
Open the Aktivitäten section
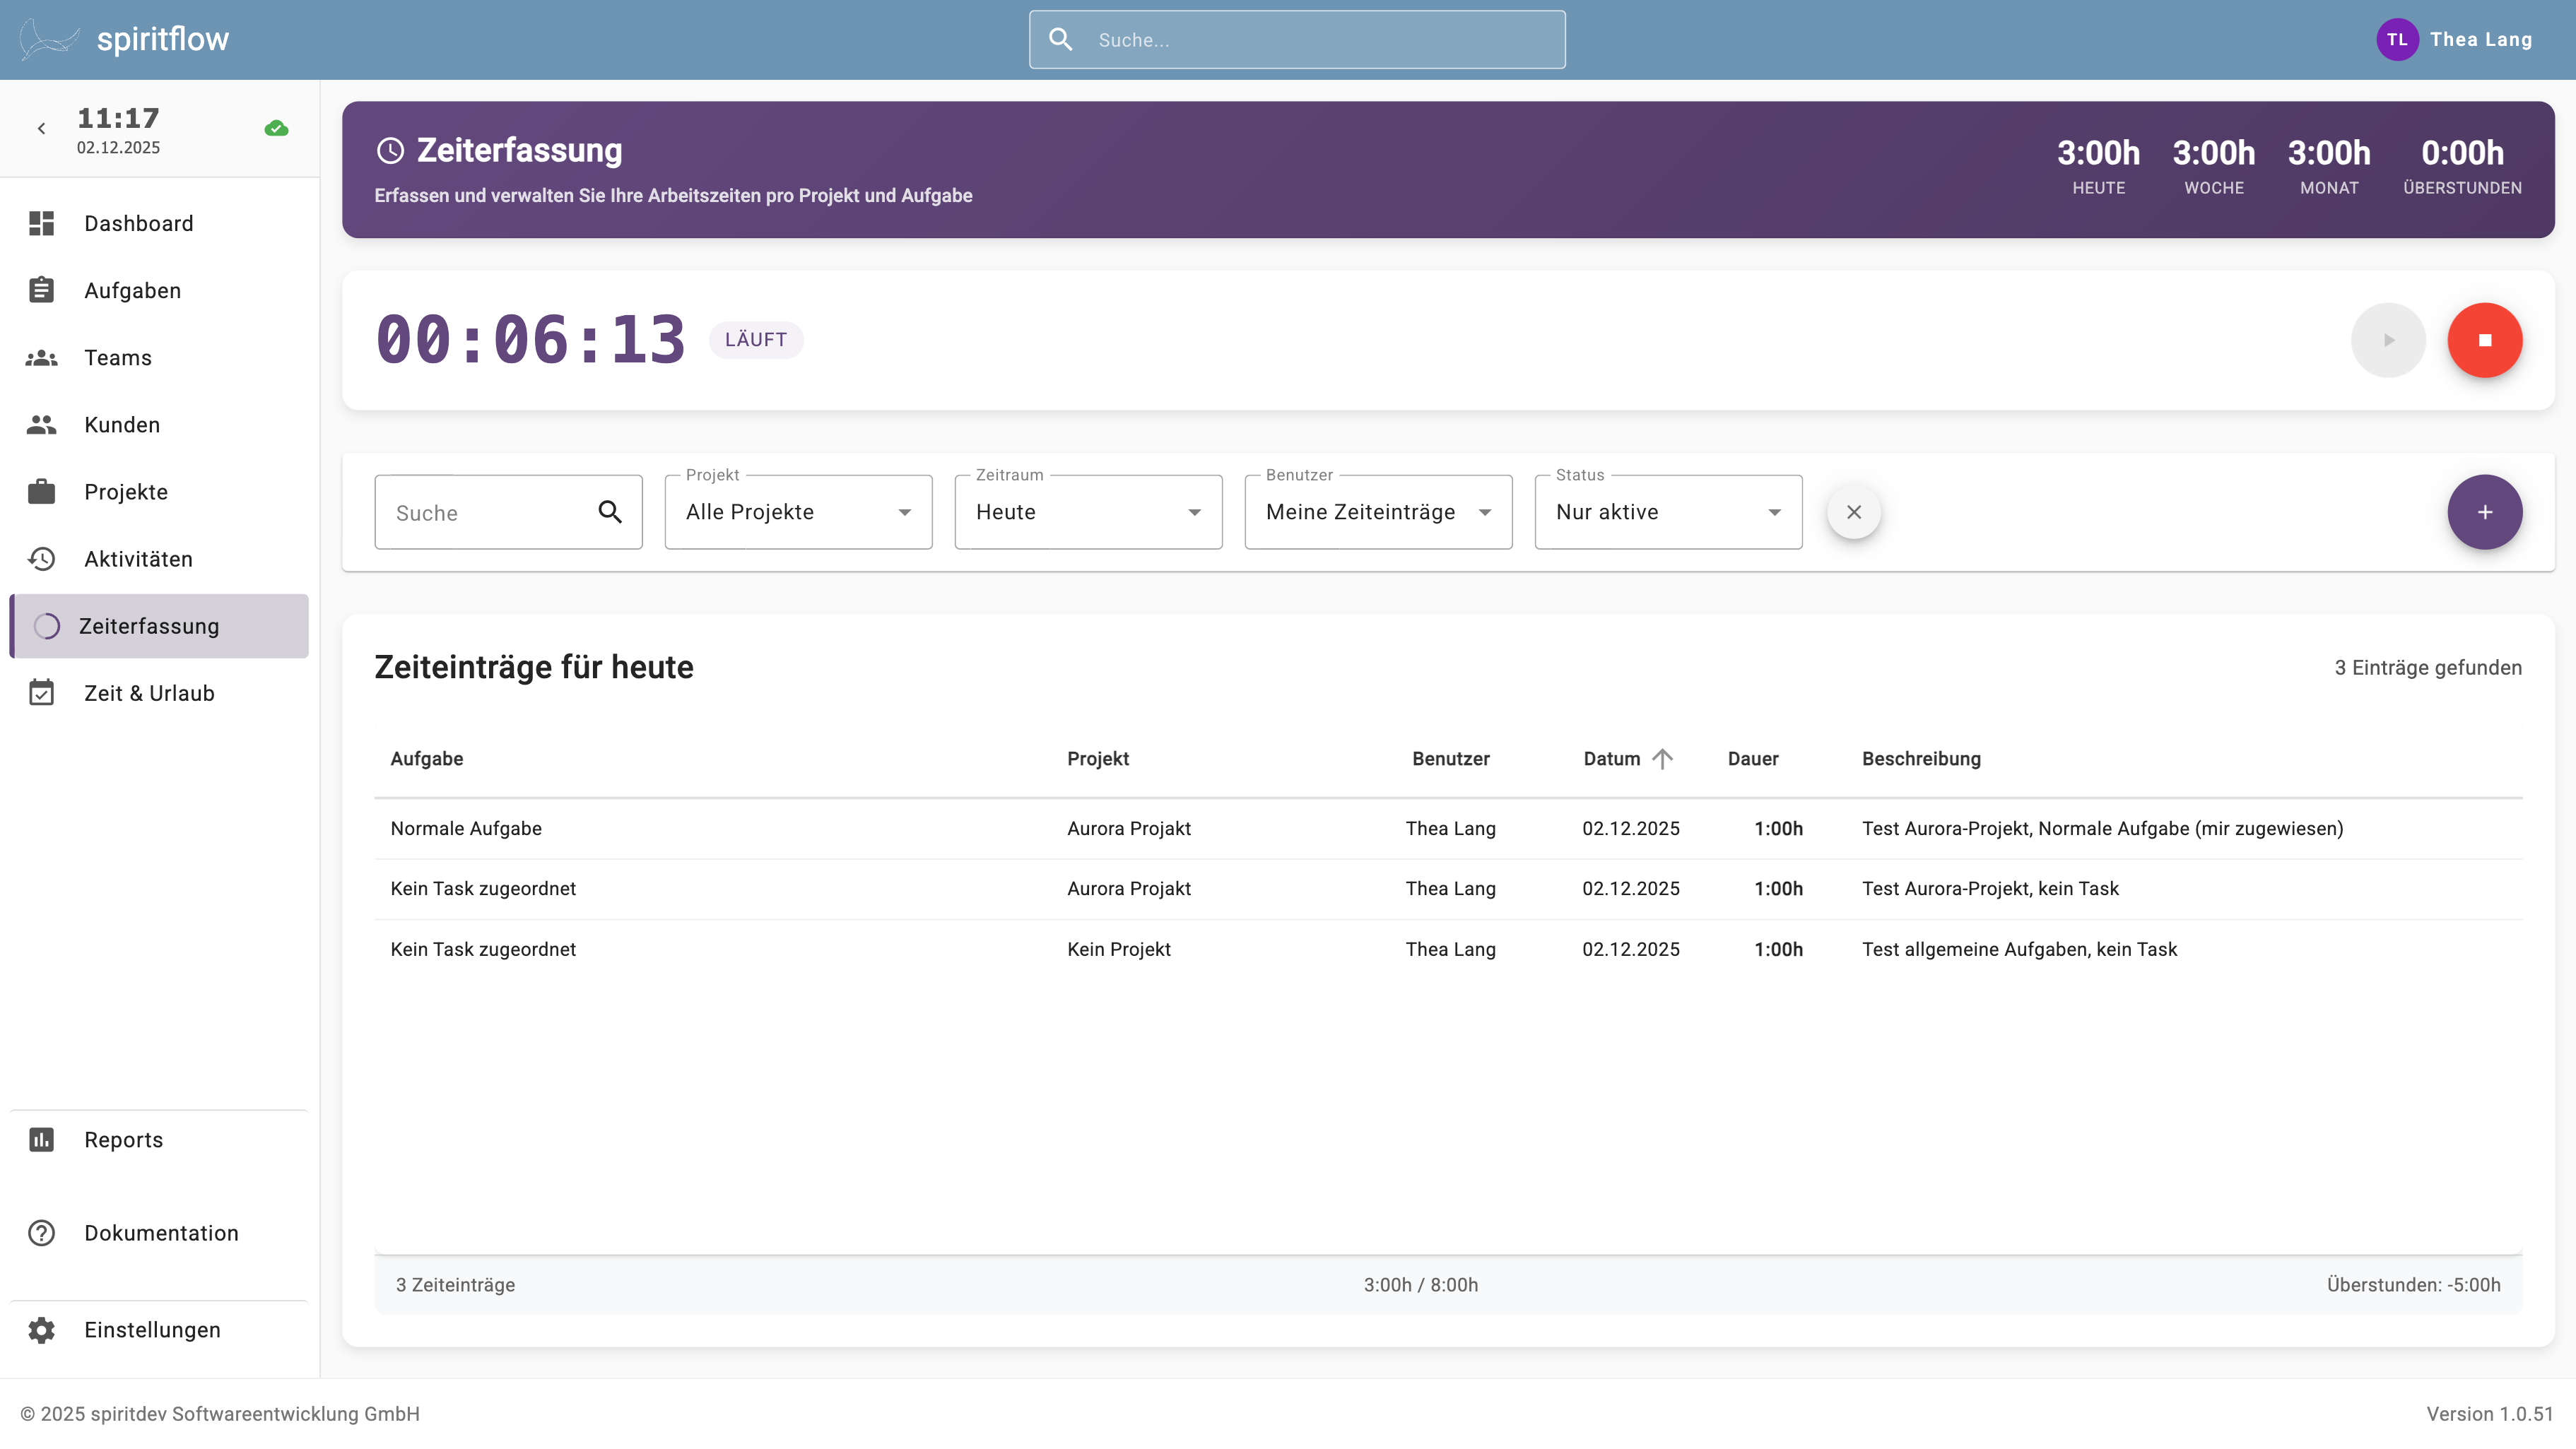[x=159, y=558]
